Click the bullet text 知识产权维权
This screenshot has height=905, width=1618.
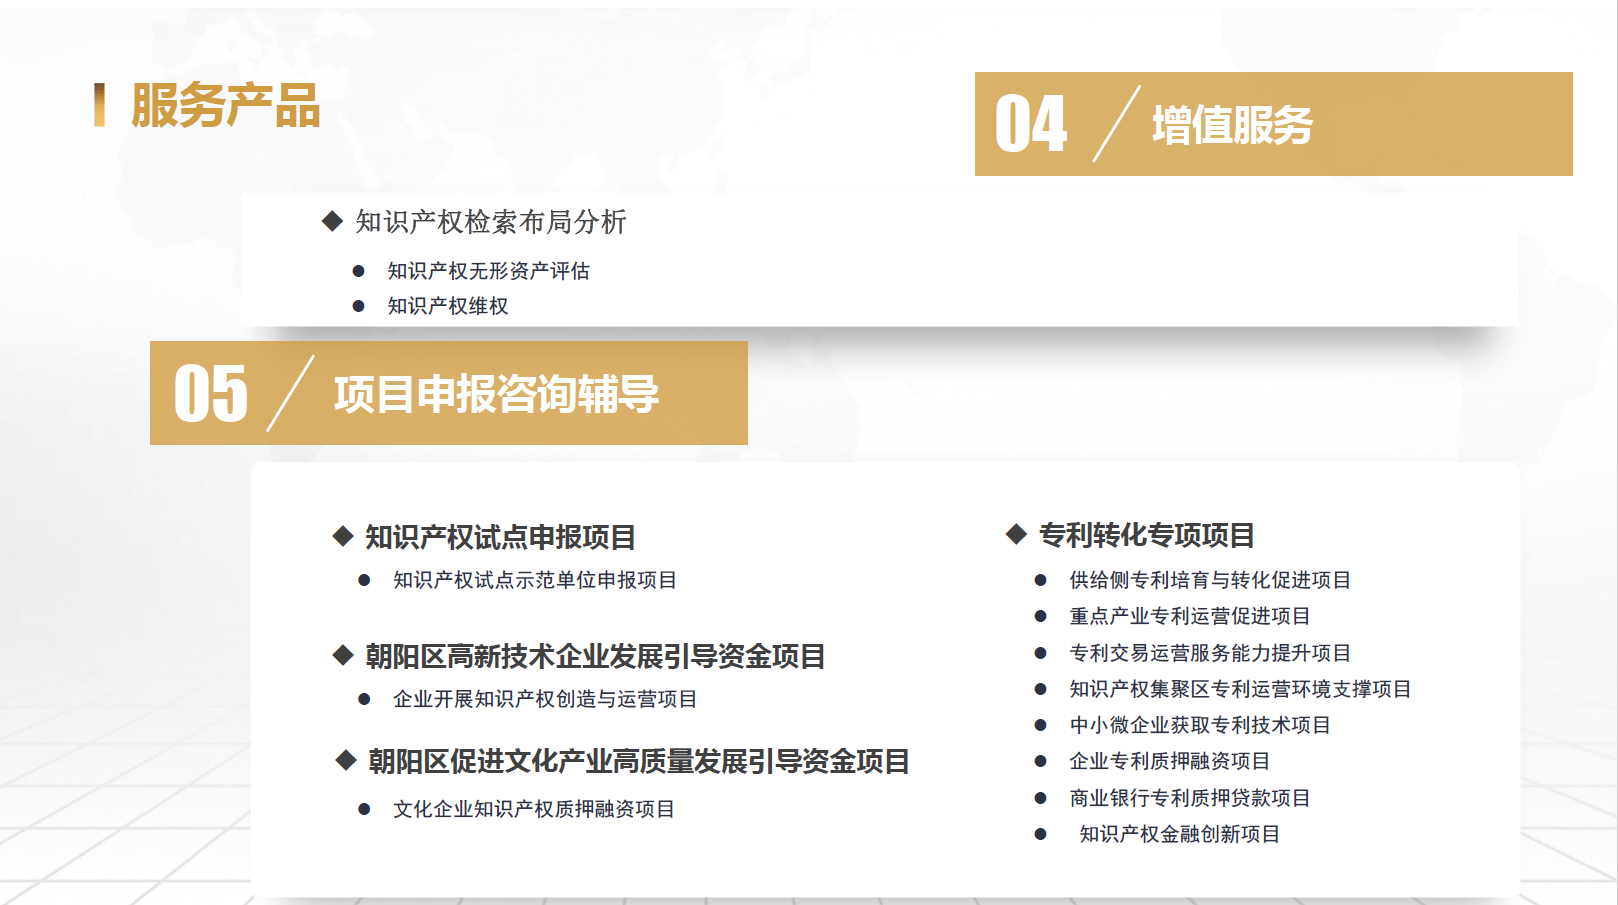click(448, 306)
